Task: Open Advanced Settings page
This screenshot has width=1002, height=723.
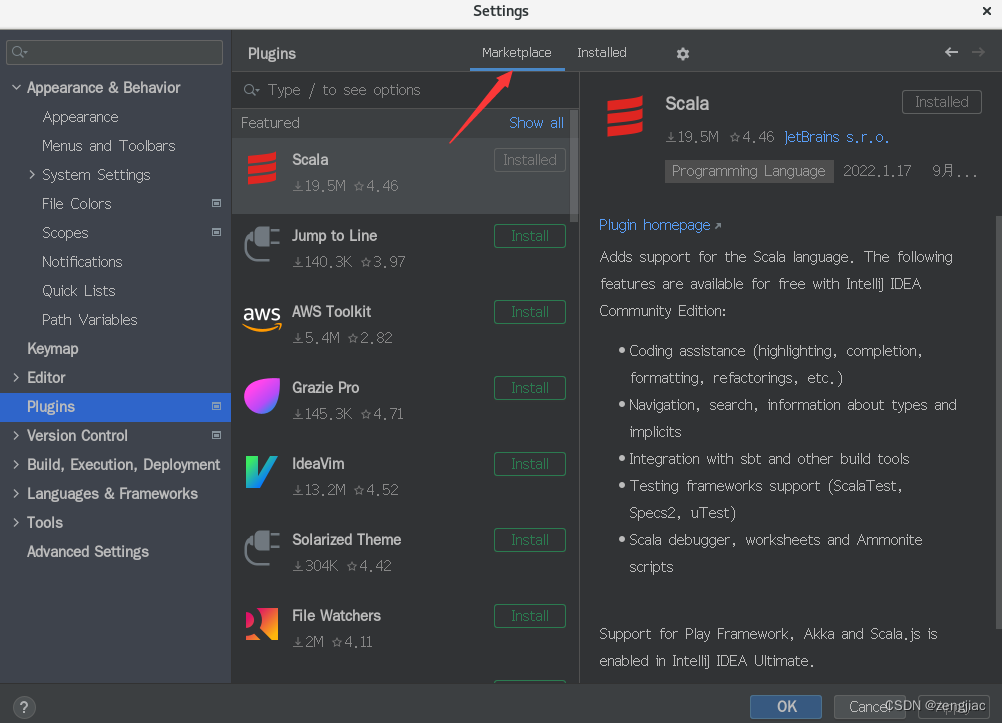Action: 88,551
